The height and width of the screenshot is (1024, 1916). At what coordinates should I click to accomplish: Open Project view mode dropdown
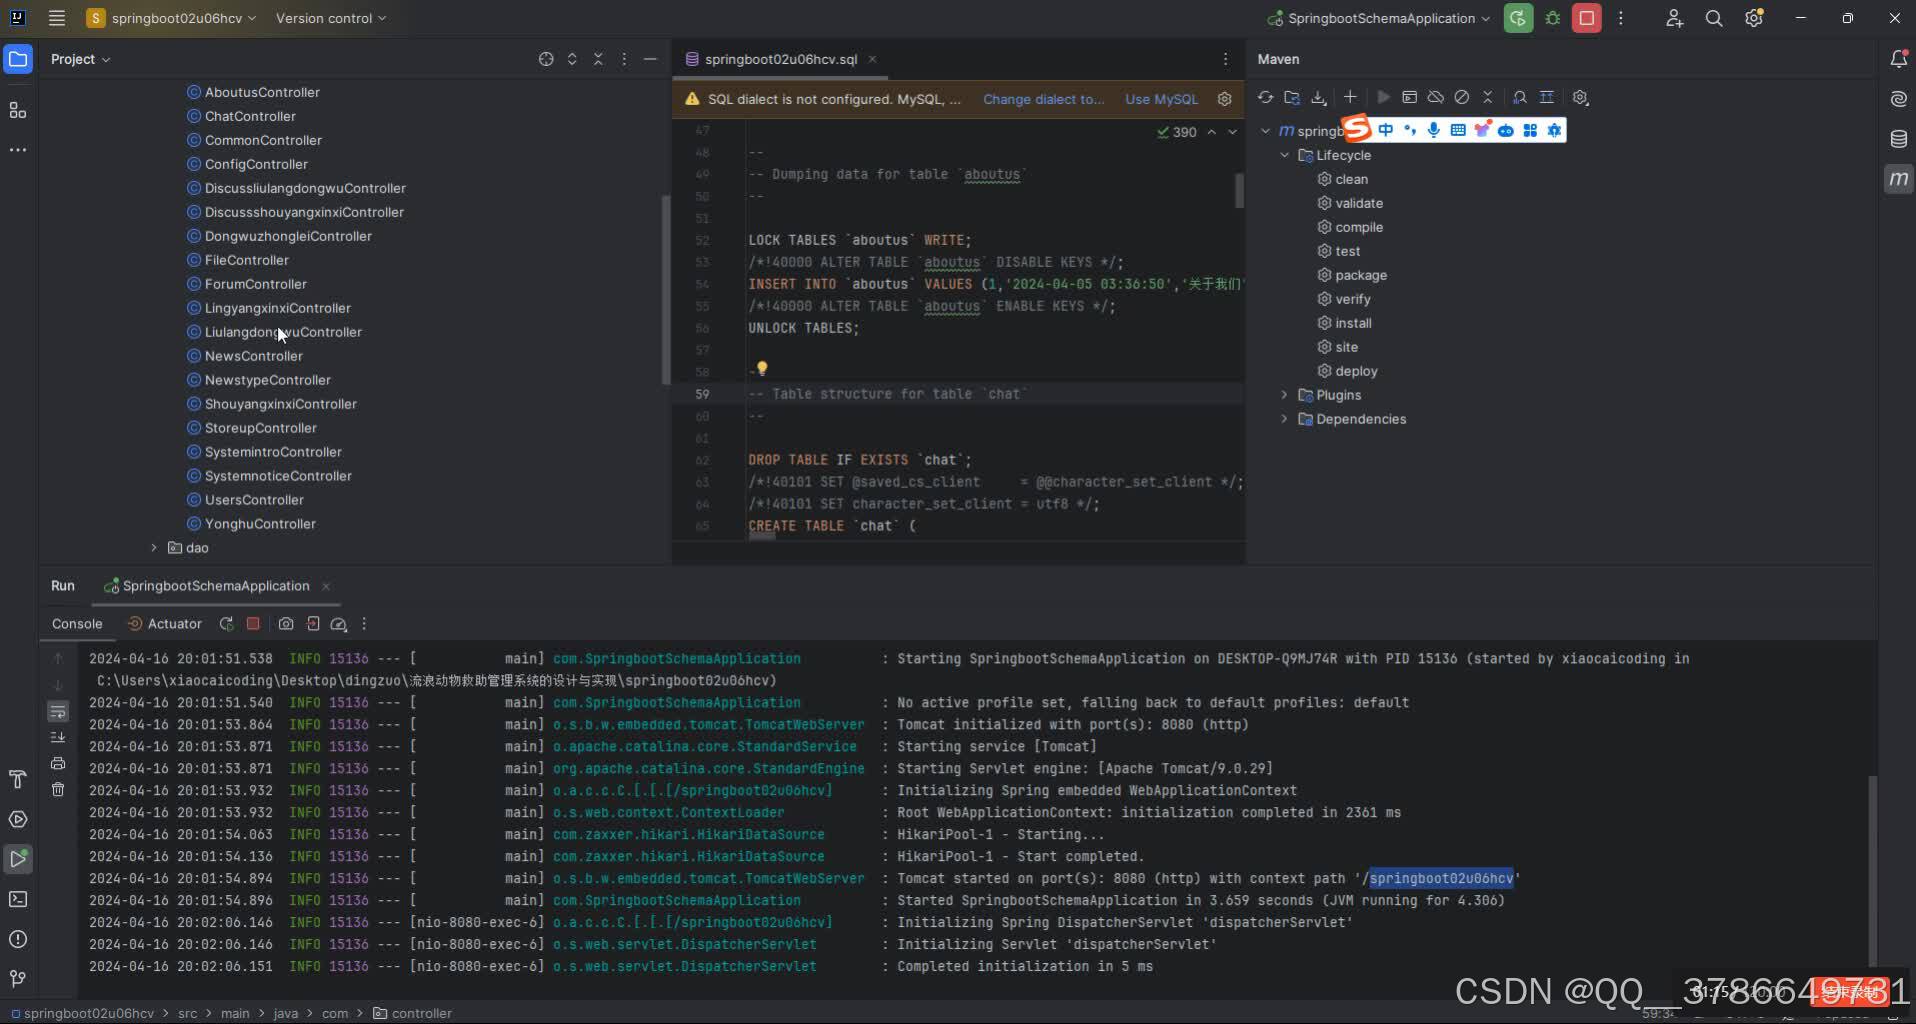tap(81, 59)
